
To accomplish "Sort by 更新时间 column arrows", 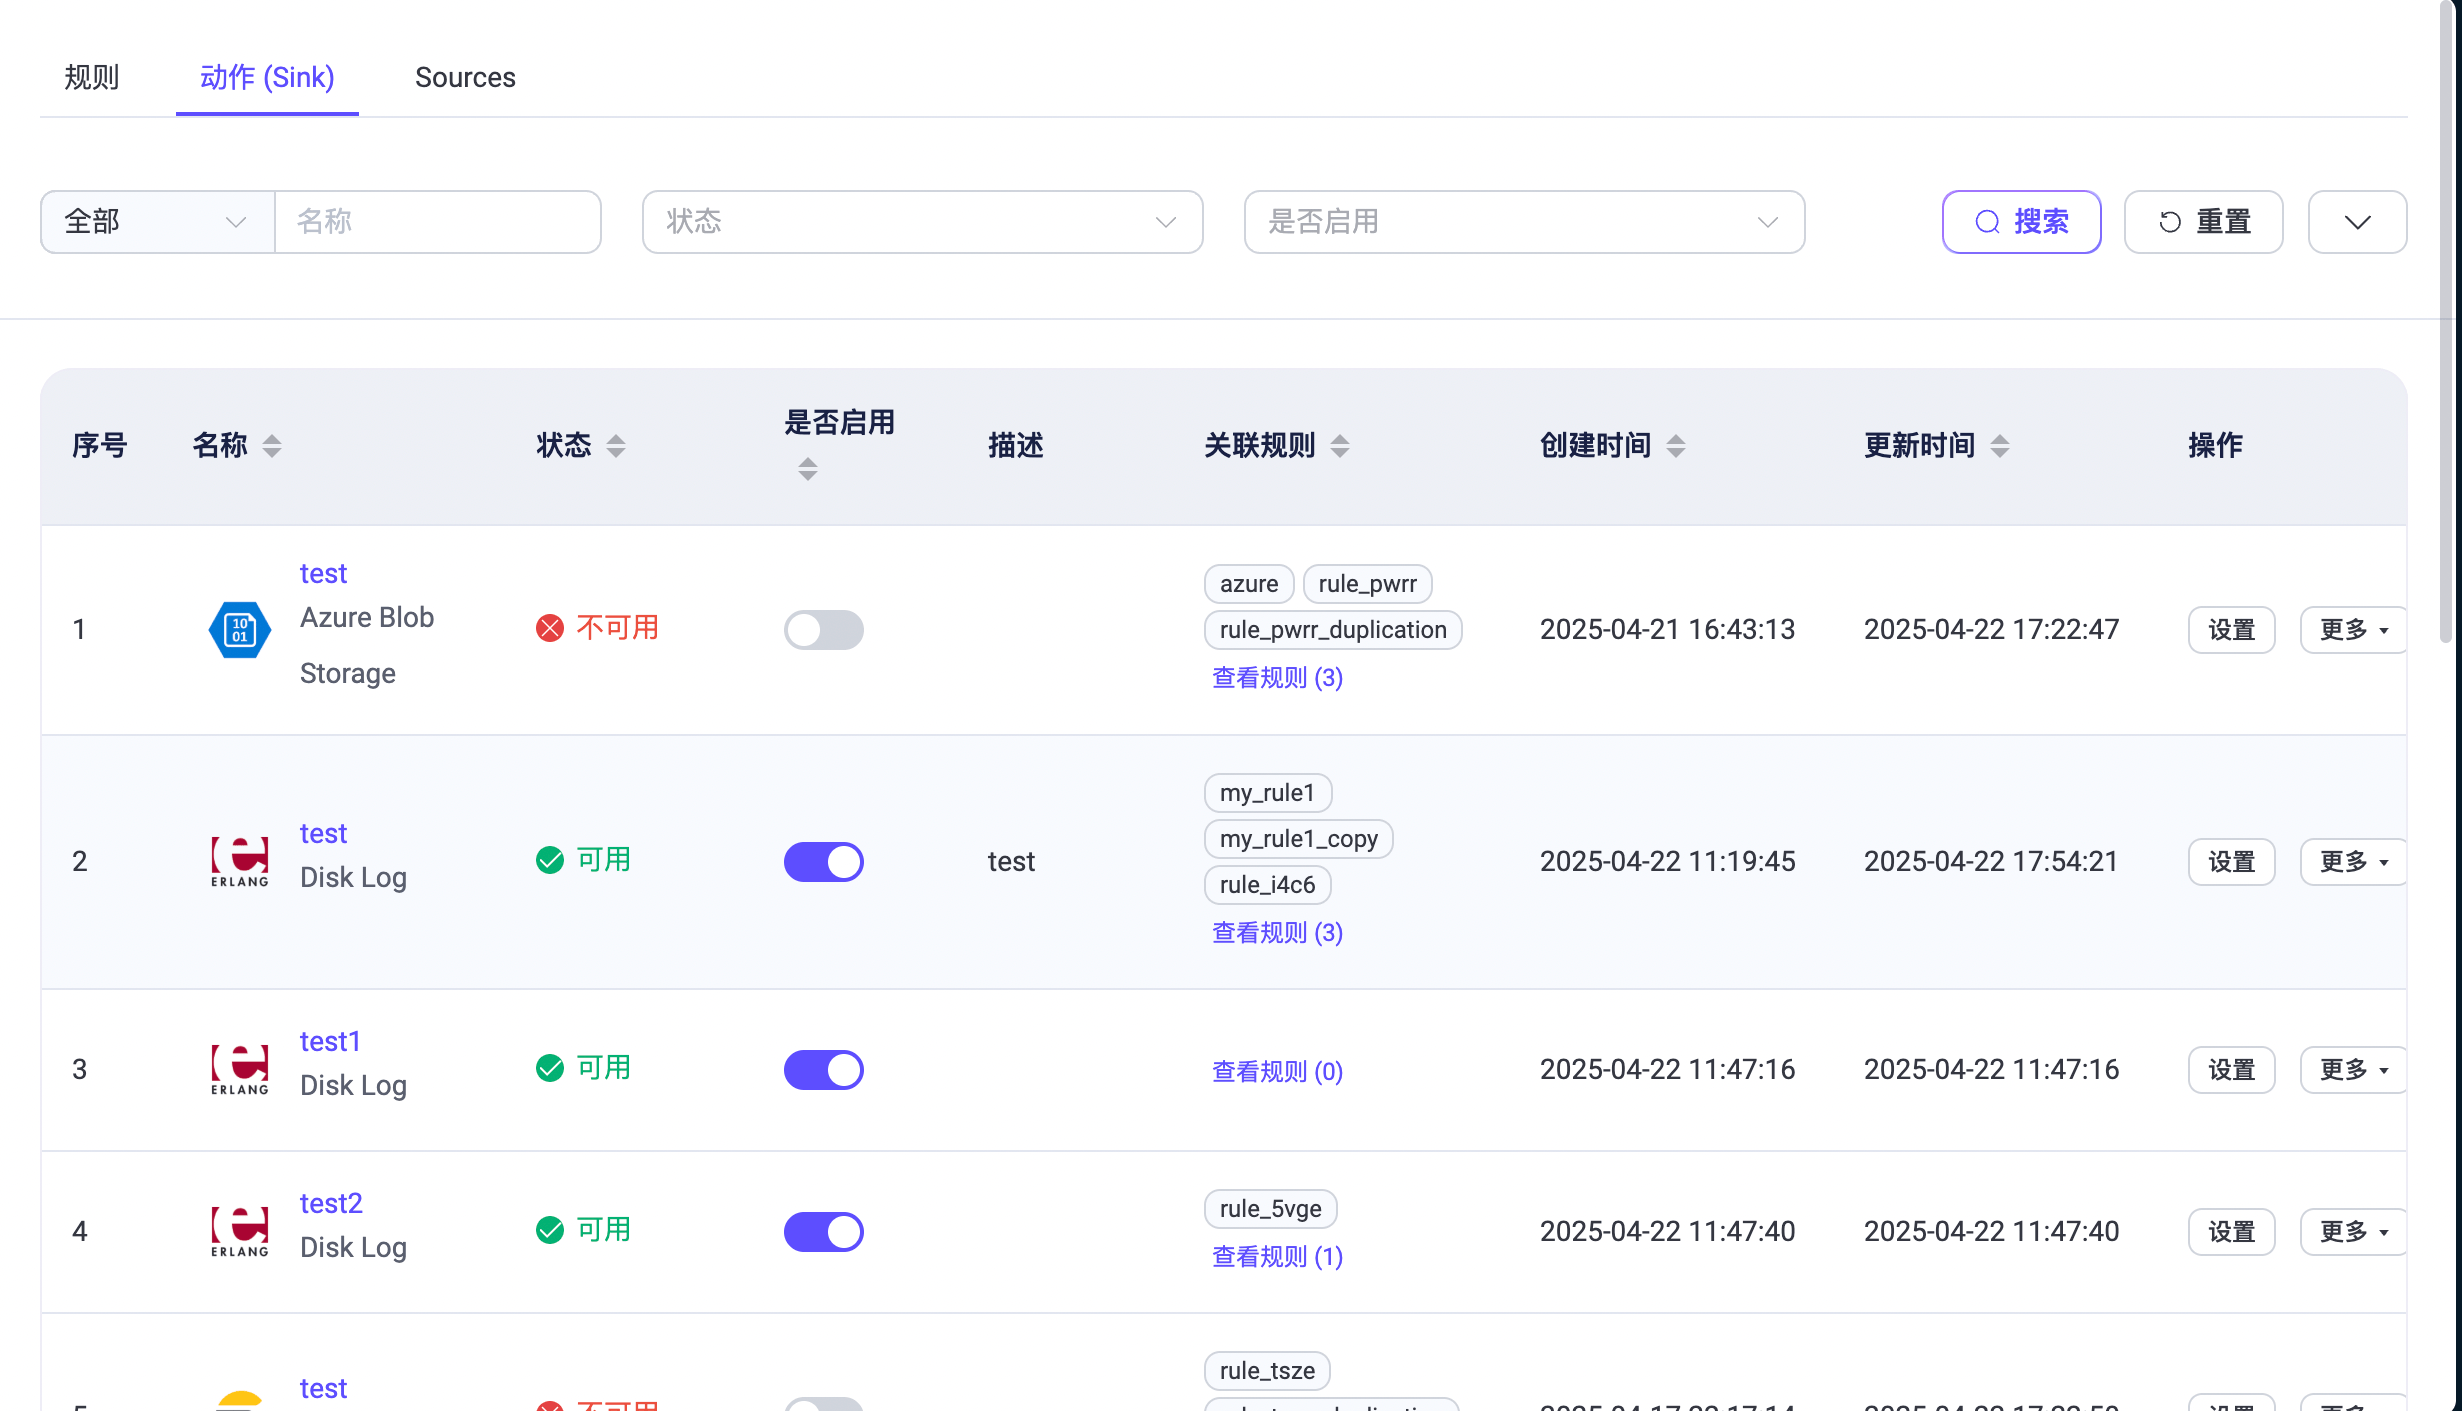I will click(x=2000, y=446).
